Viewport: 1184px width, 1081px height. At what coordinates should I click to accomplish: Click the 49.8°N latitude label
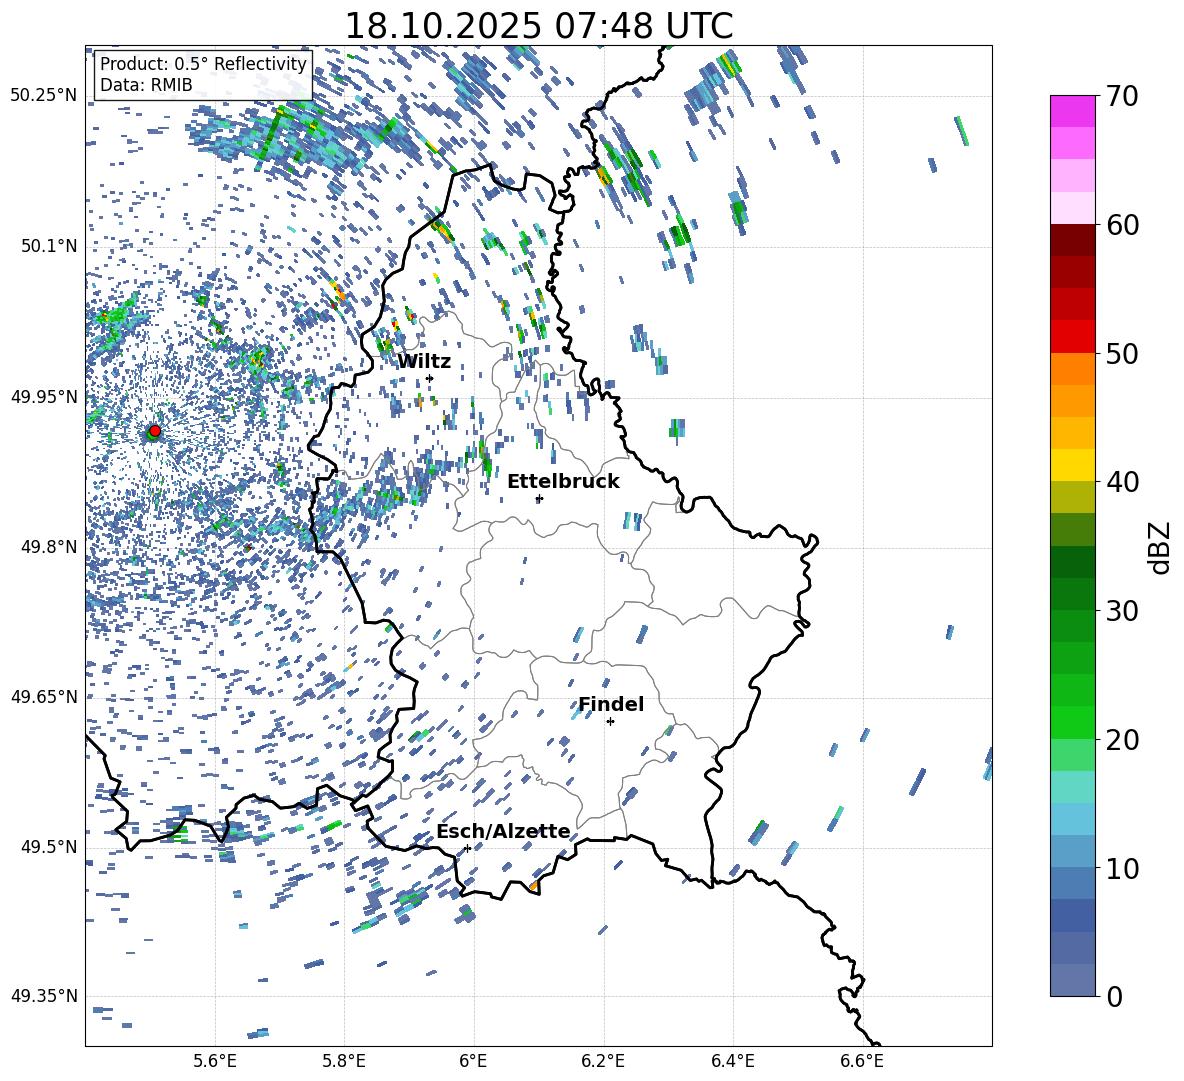click(x=49, y=547)
